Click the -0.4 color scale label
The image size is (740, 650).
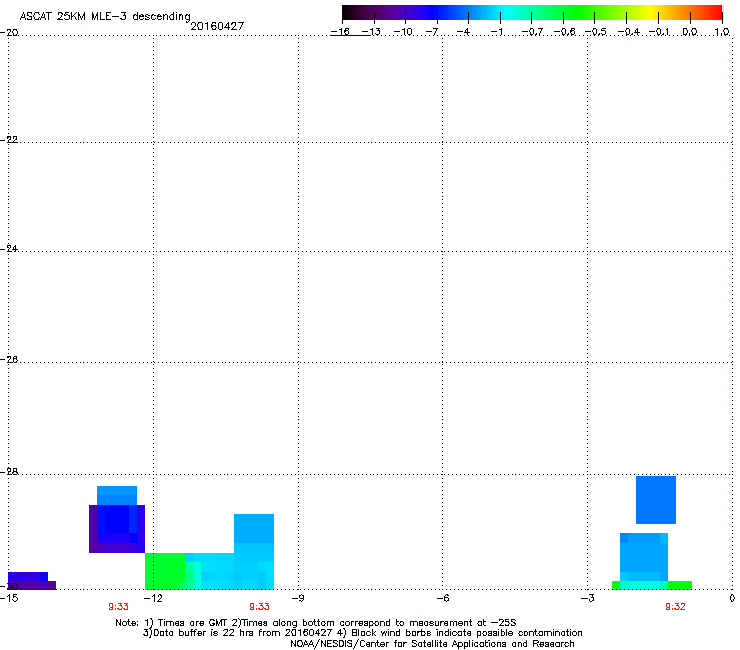coord(629,32)
